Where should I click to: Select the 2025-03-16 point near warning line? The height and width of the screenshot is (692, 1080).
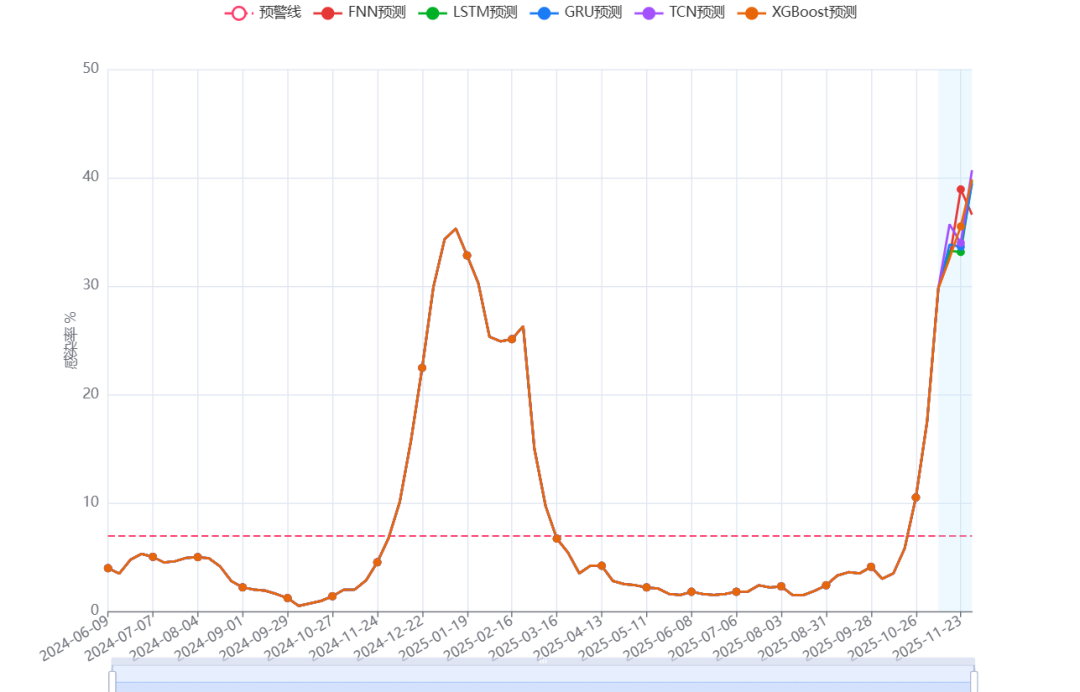pos(557,538)
